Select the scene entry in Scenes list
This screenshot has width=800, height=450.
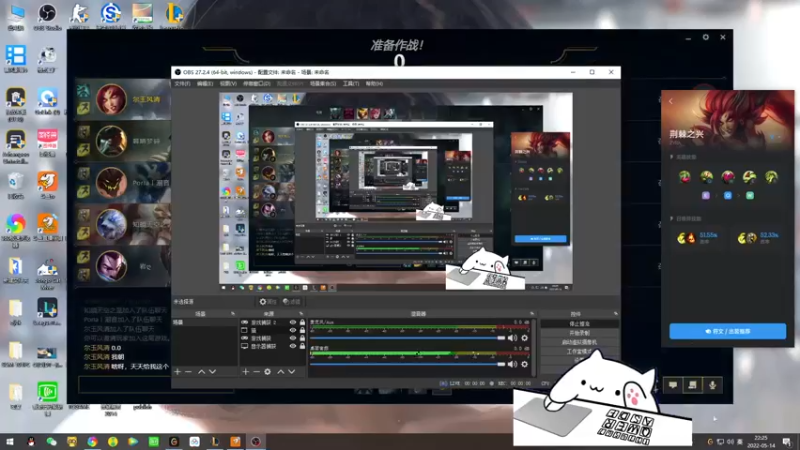click(x=205, y=322)
